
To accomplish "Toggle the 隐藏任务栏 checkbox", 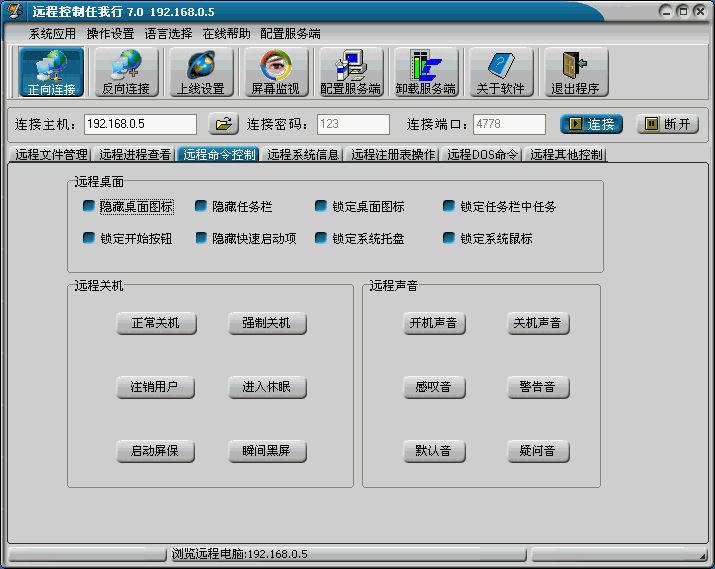I will pyautogui.click(x=201, y=207).
